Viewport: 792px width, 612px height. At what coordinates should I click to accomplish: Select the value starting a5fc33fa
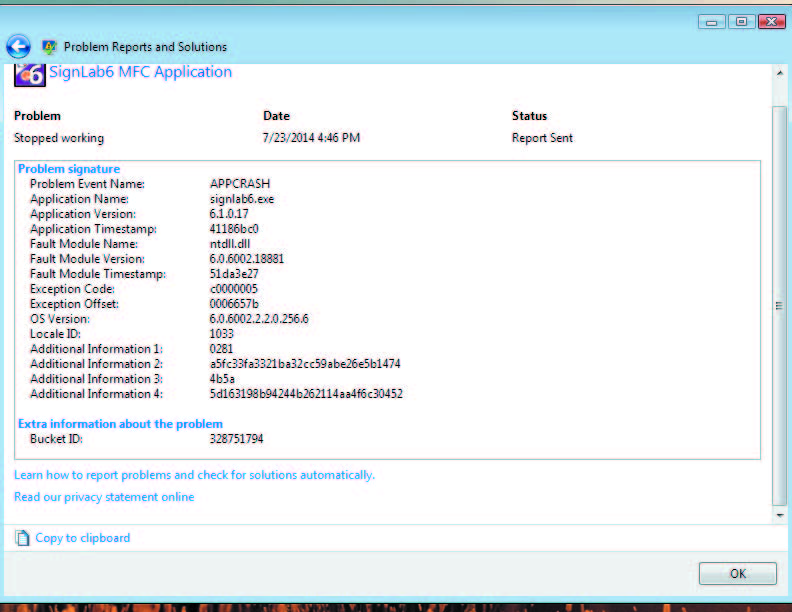pos(305,364)
